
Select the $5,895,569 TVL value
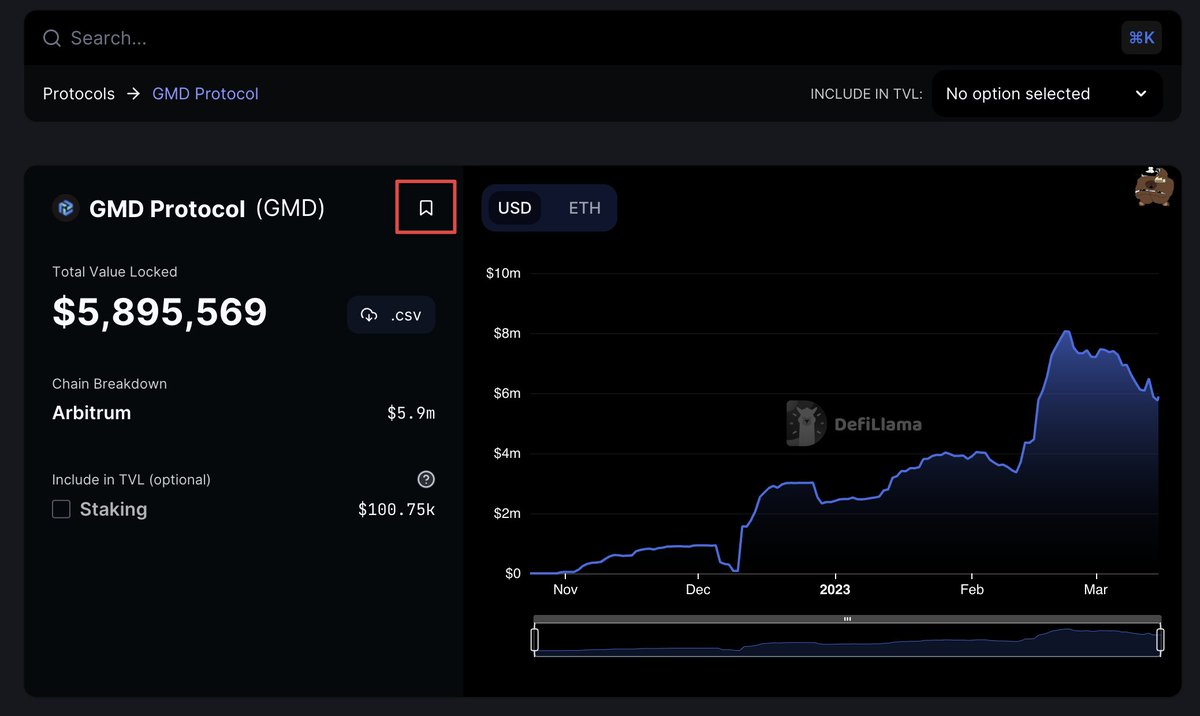[160, 312]
